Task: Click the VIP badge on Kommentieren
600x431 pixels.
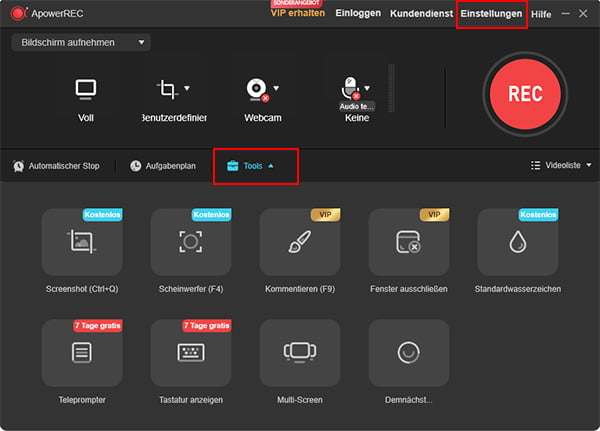Action: click(325, 214)
